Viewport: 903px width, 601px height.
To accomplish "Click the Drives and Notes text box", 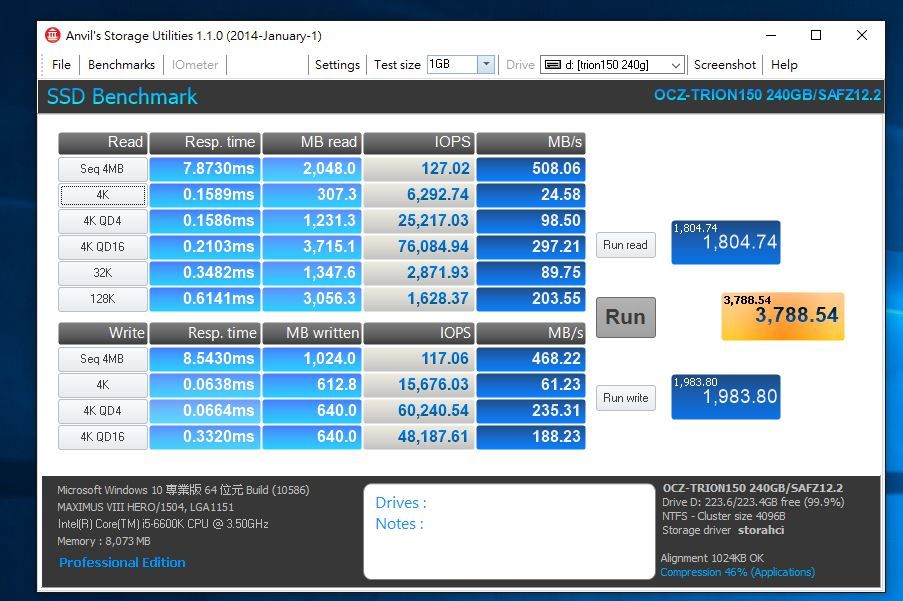I will click(509, 531).
